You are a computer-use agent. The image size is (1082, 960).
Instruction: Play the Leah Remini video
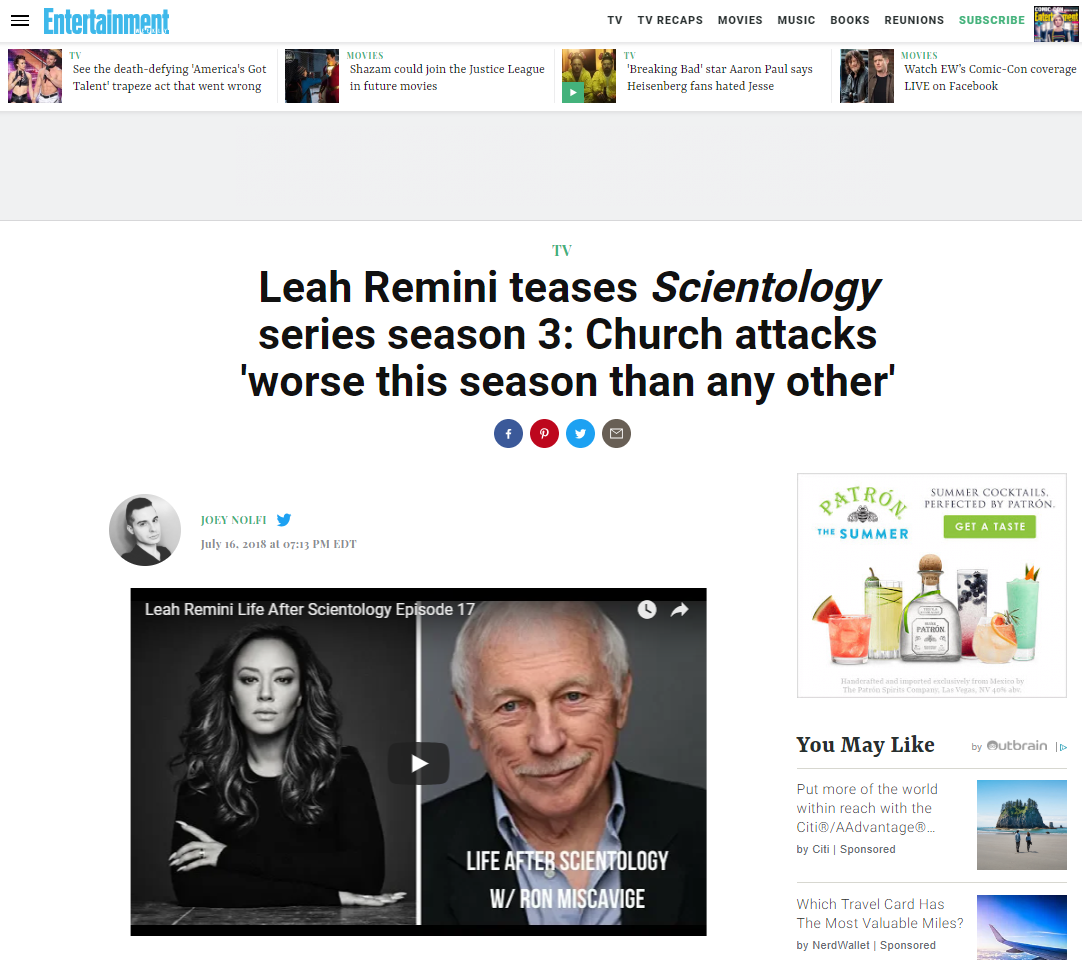pyautogui.click(x=418, y=763)
